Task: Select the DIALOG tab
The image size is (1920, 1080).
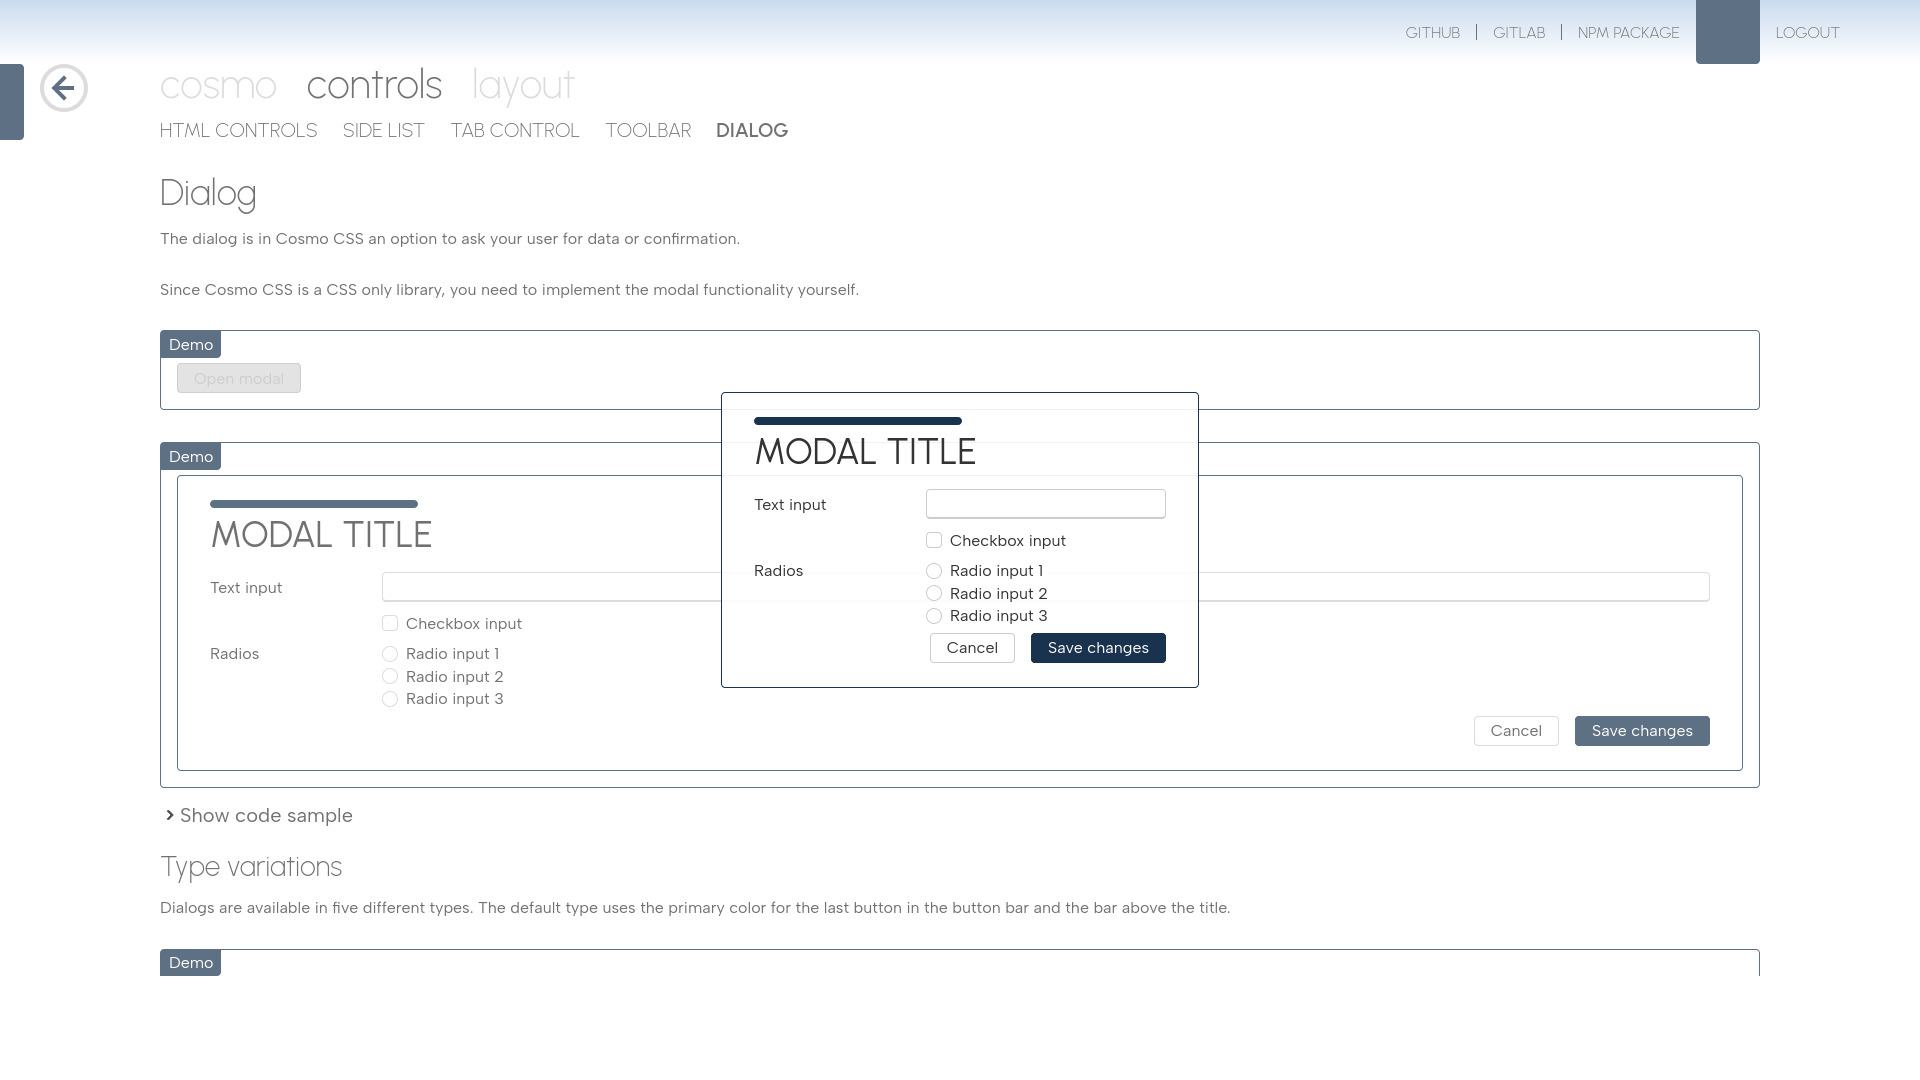Action: (752, 131)
